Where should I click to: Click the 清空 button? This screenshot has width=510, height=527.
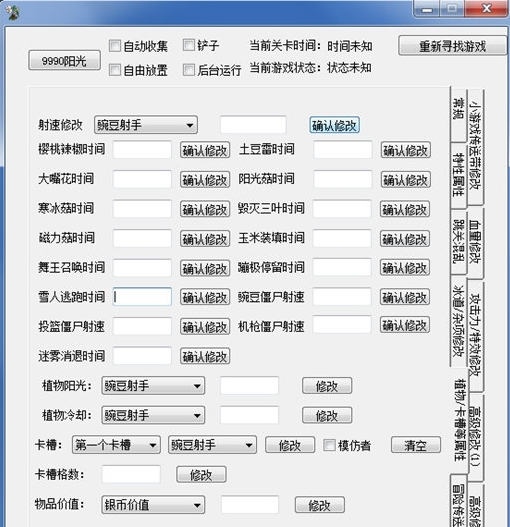click(416, 445)
